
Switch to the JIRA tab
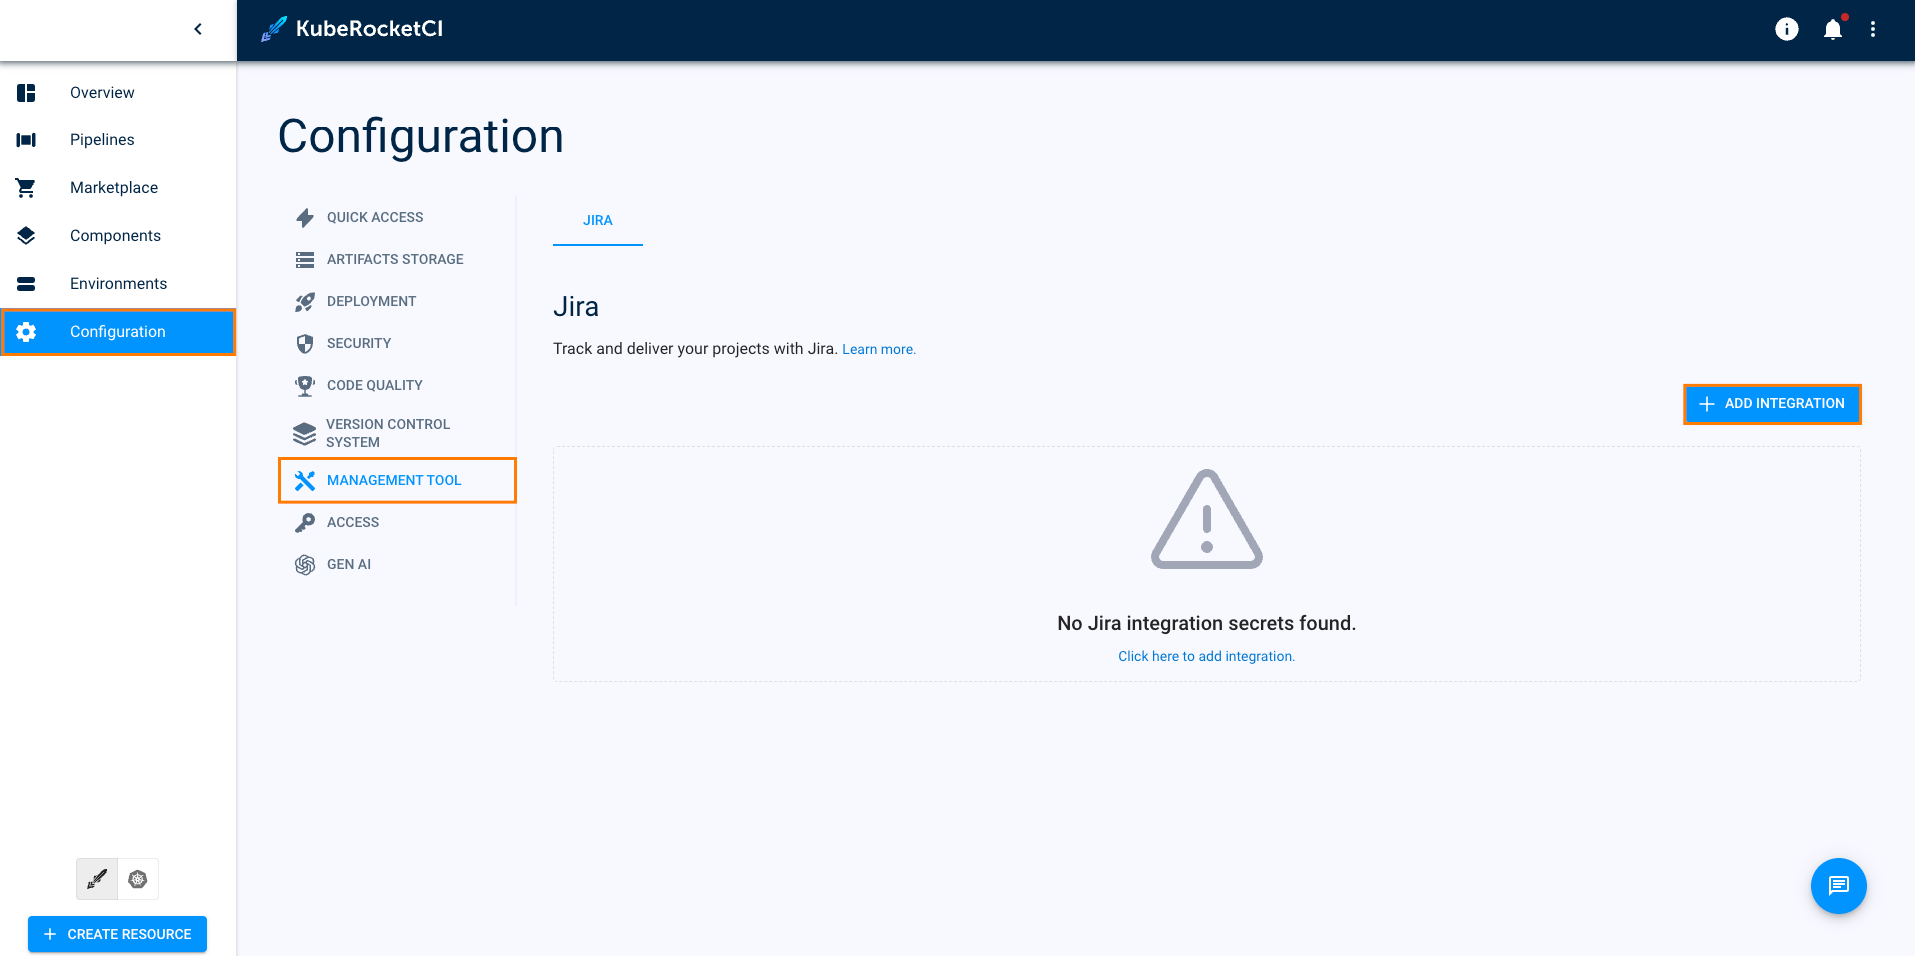click(597, 220)
